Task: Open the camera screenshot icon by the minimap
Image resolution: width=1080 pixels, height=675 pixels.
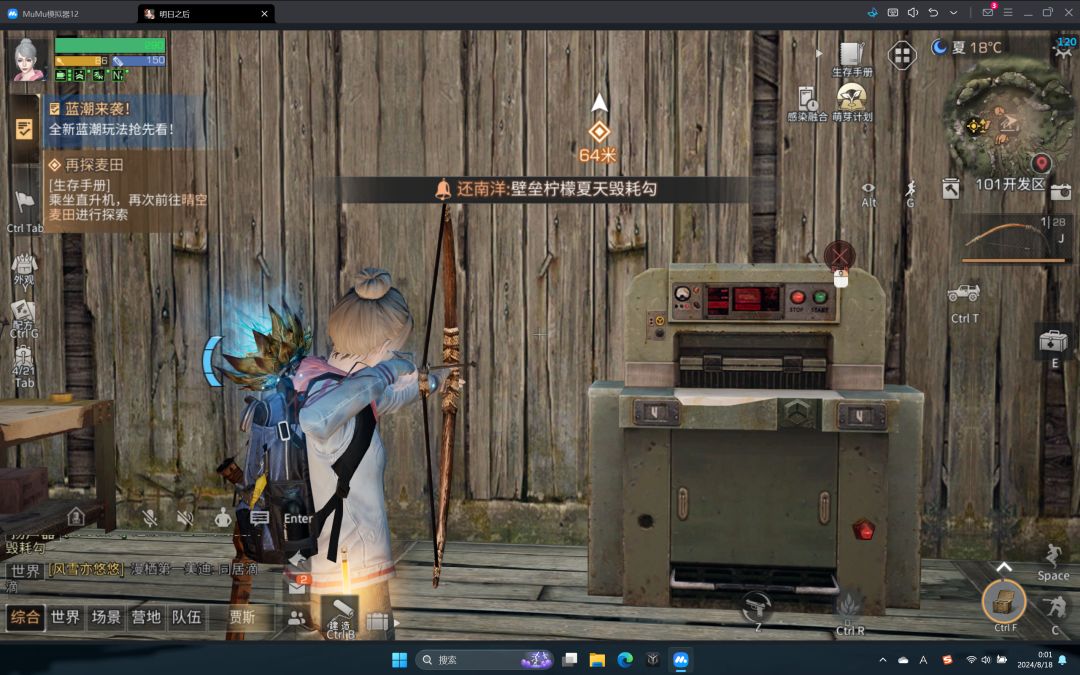Action: coord(1061,192)
